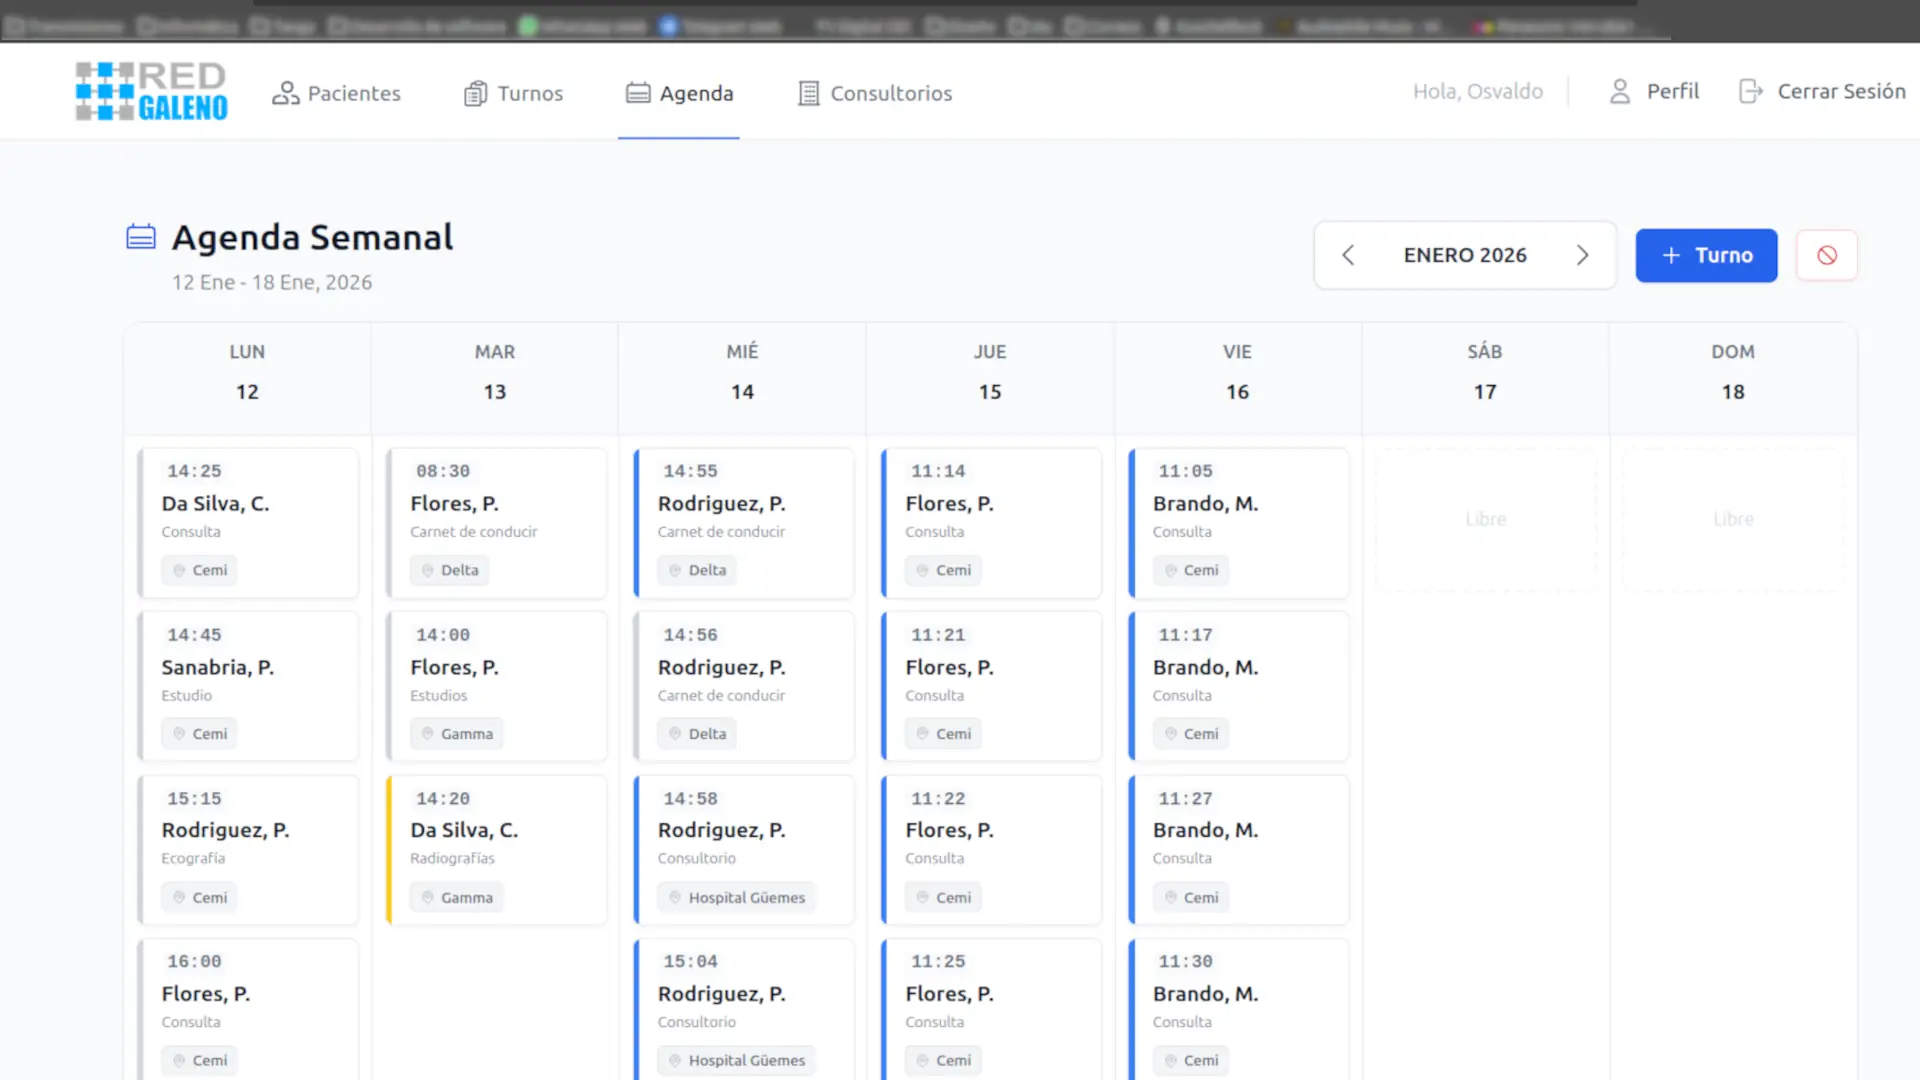Image resolution: width=1920 pixels, height=1080 pixels.
Task: Select the MIÉ 14 day header
Action: [x=742, y=372]
